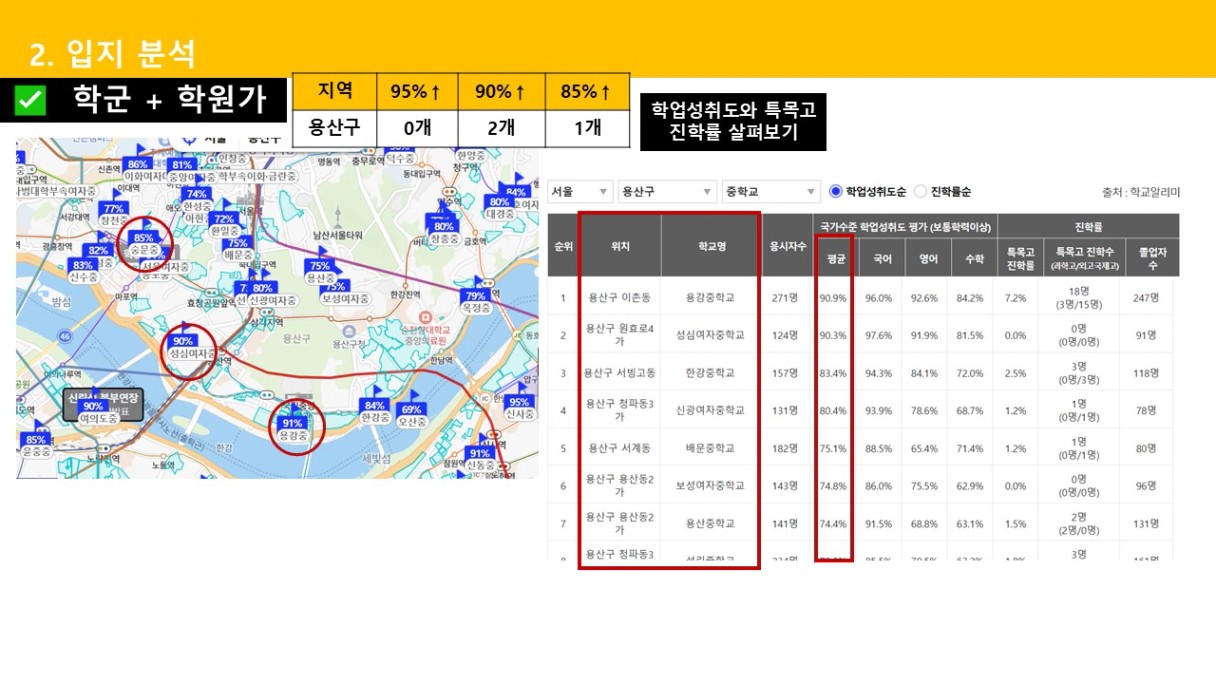Screen dimensions: 1216x684
Task: Click the 83.4% average cell
Action: click(833, 373)
